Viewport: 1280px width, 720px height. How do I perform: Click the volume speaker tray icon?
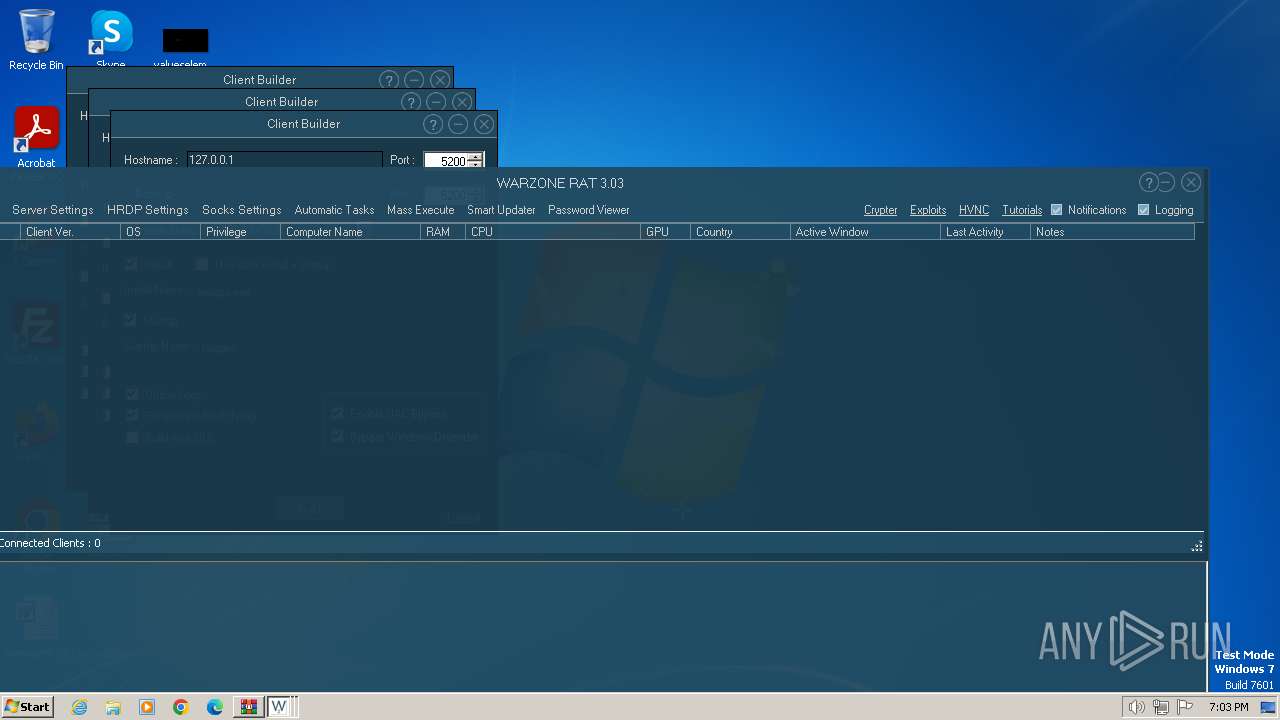[1136, 707]
